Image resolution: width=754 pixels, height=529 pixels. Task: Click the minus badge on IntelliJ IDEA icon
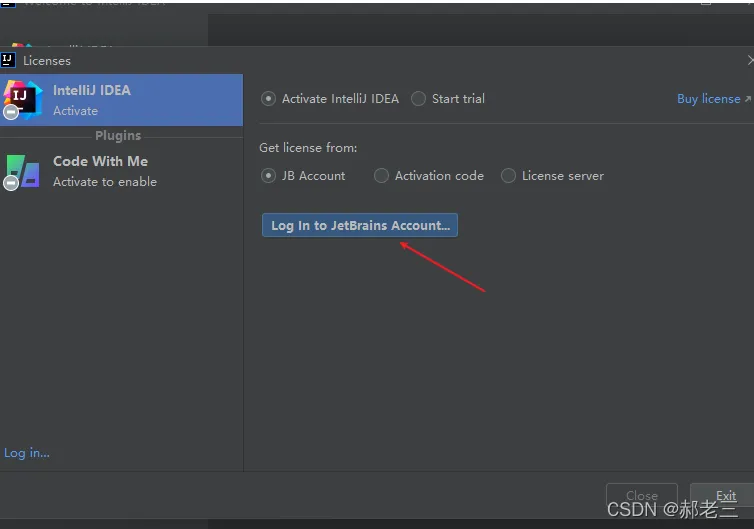point(10,112)
